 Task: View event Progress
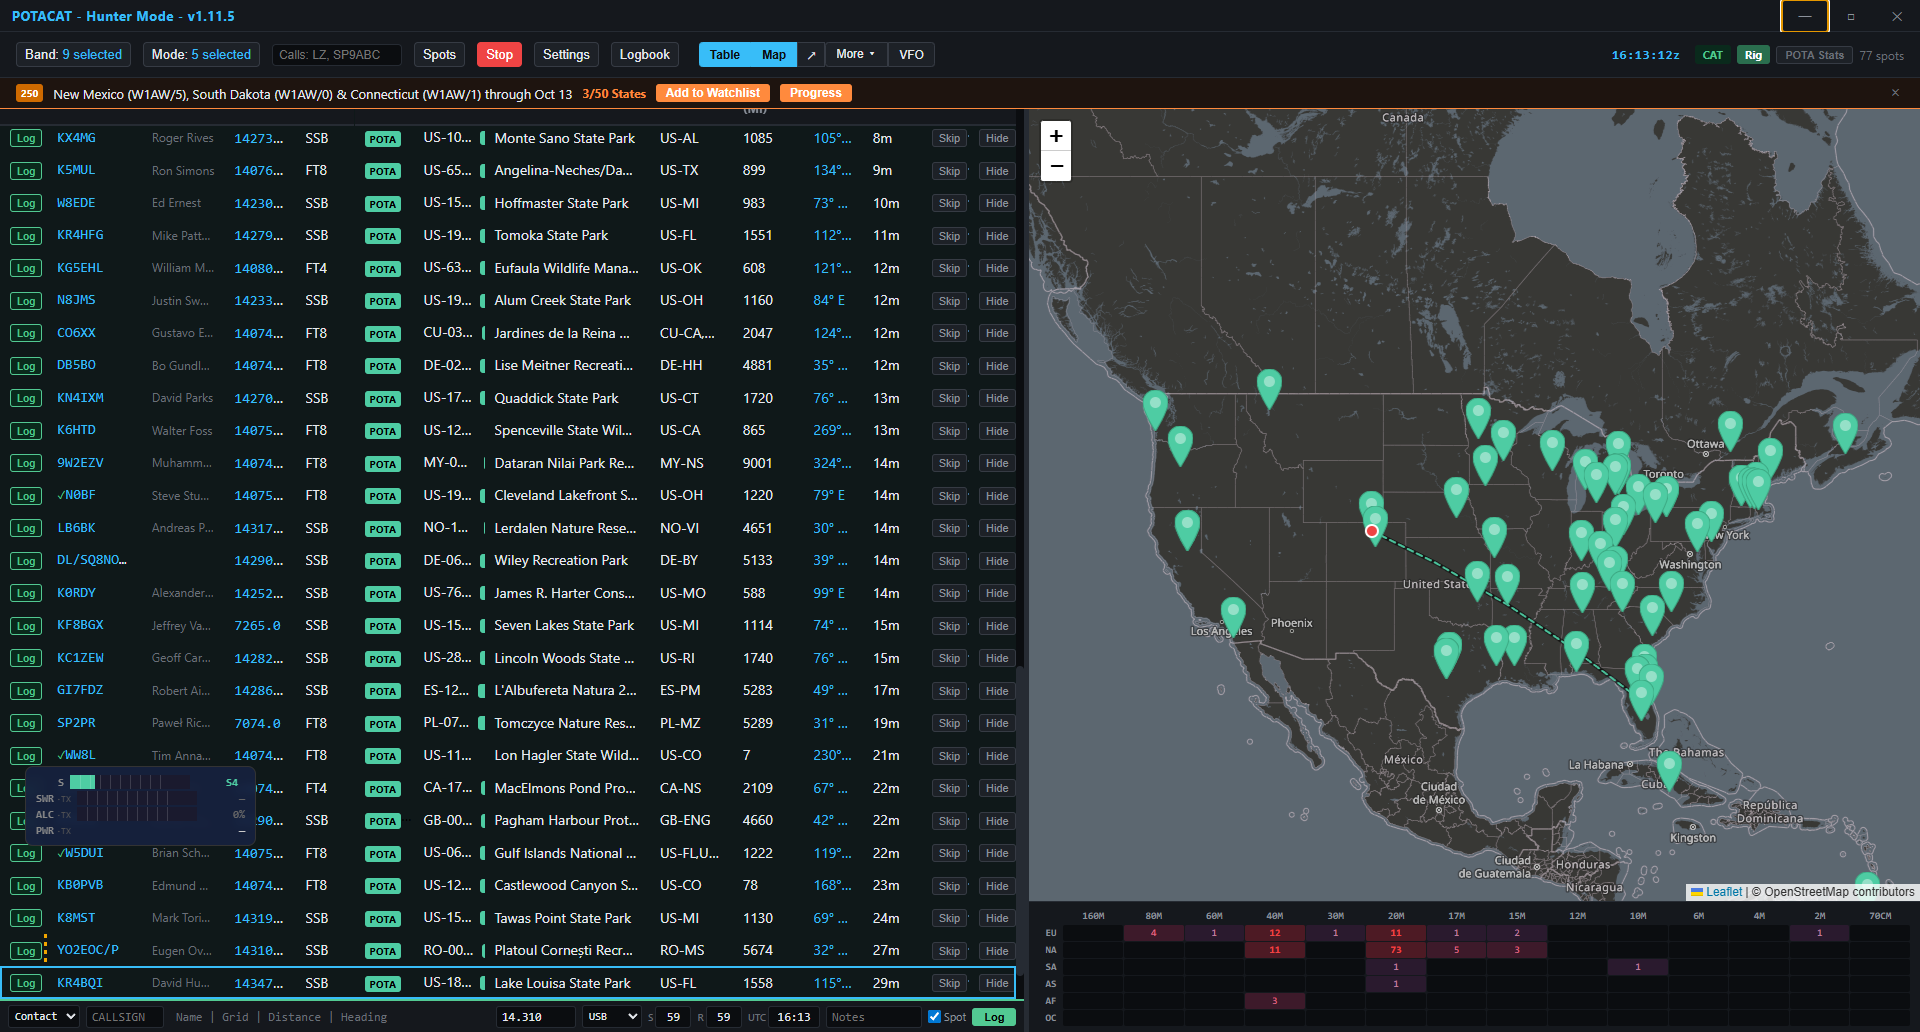click(x=815, y=93)
